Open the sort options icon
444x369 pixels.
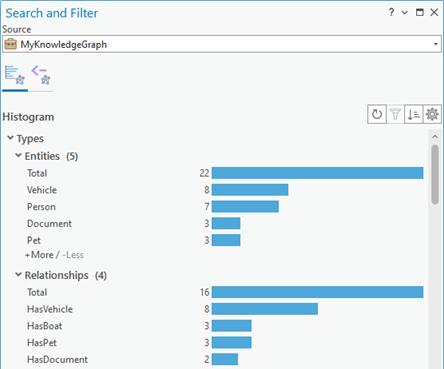414,114
